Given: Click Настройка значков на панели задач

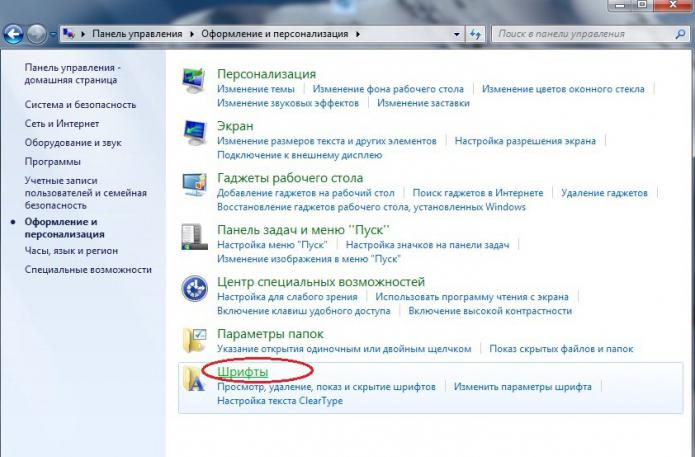Looking at the screenshot, I should [x=428, y=245].
